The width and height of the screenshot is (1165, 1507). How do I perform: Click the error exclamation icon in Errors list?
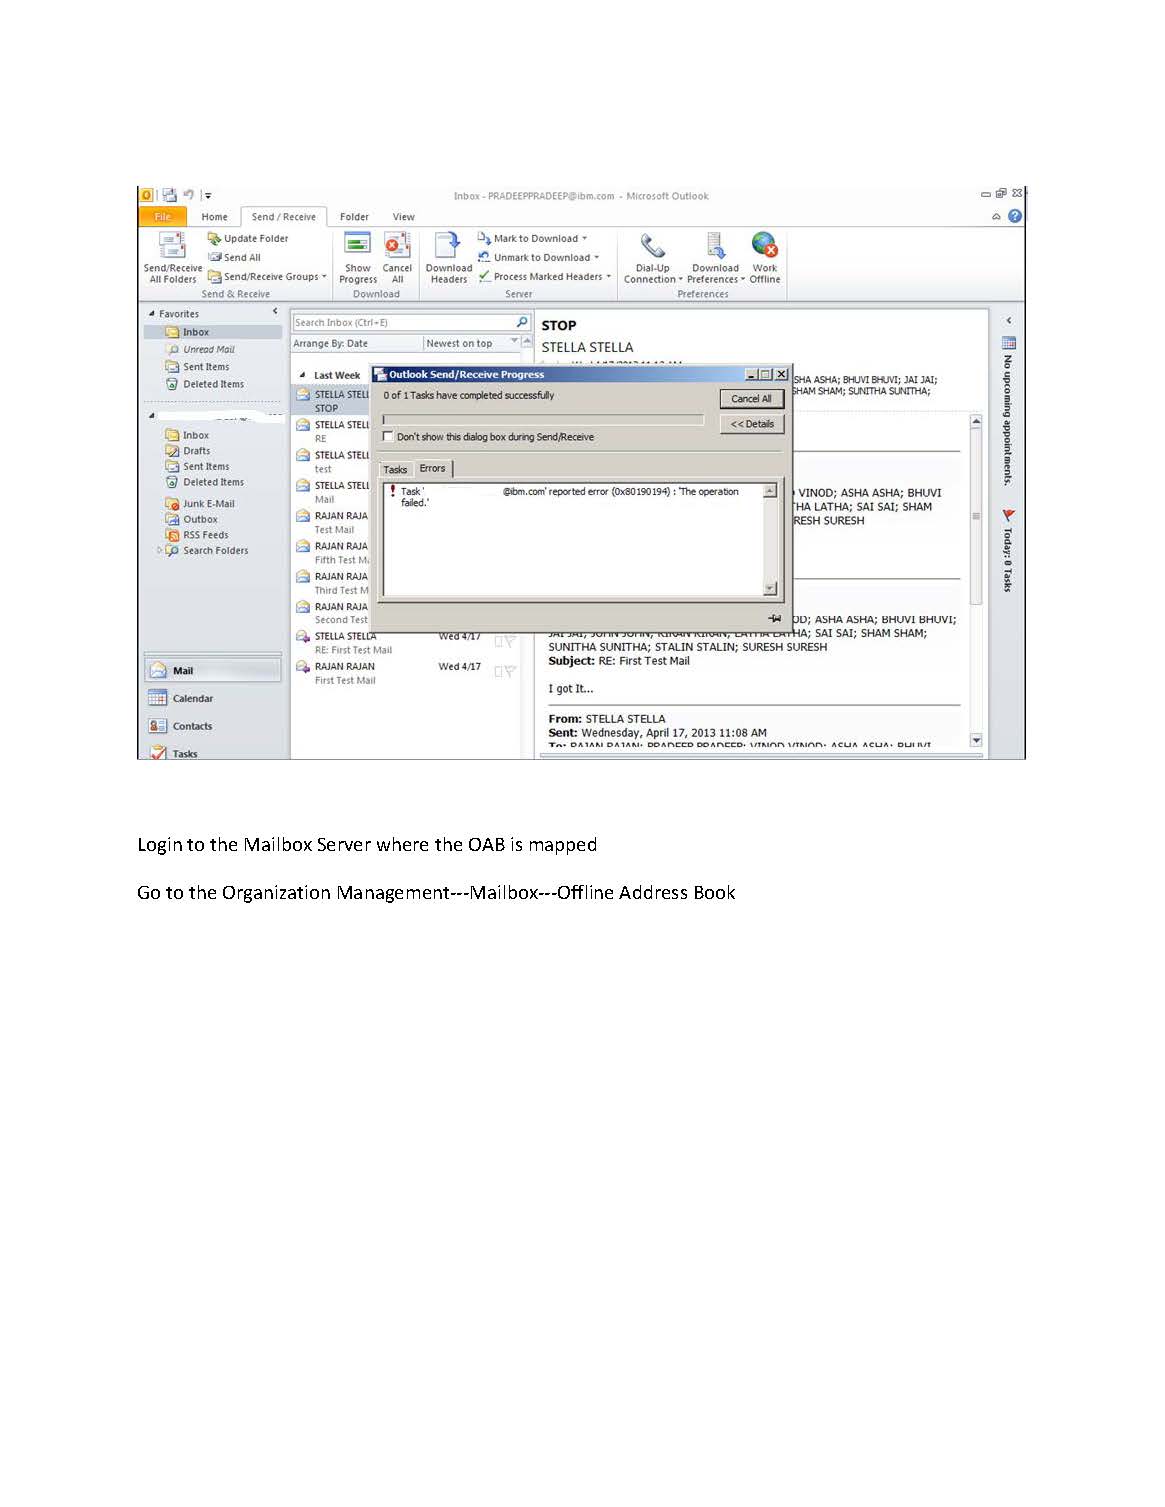pyautogui.click(x=392, y=492)
